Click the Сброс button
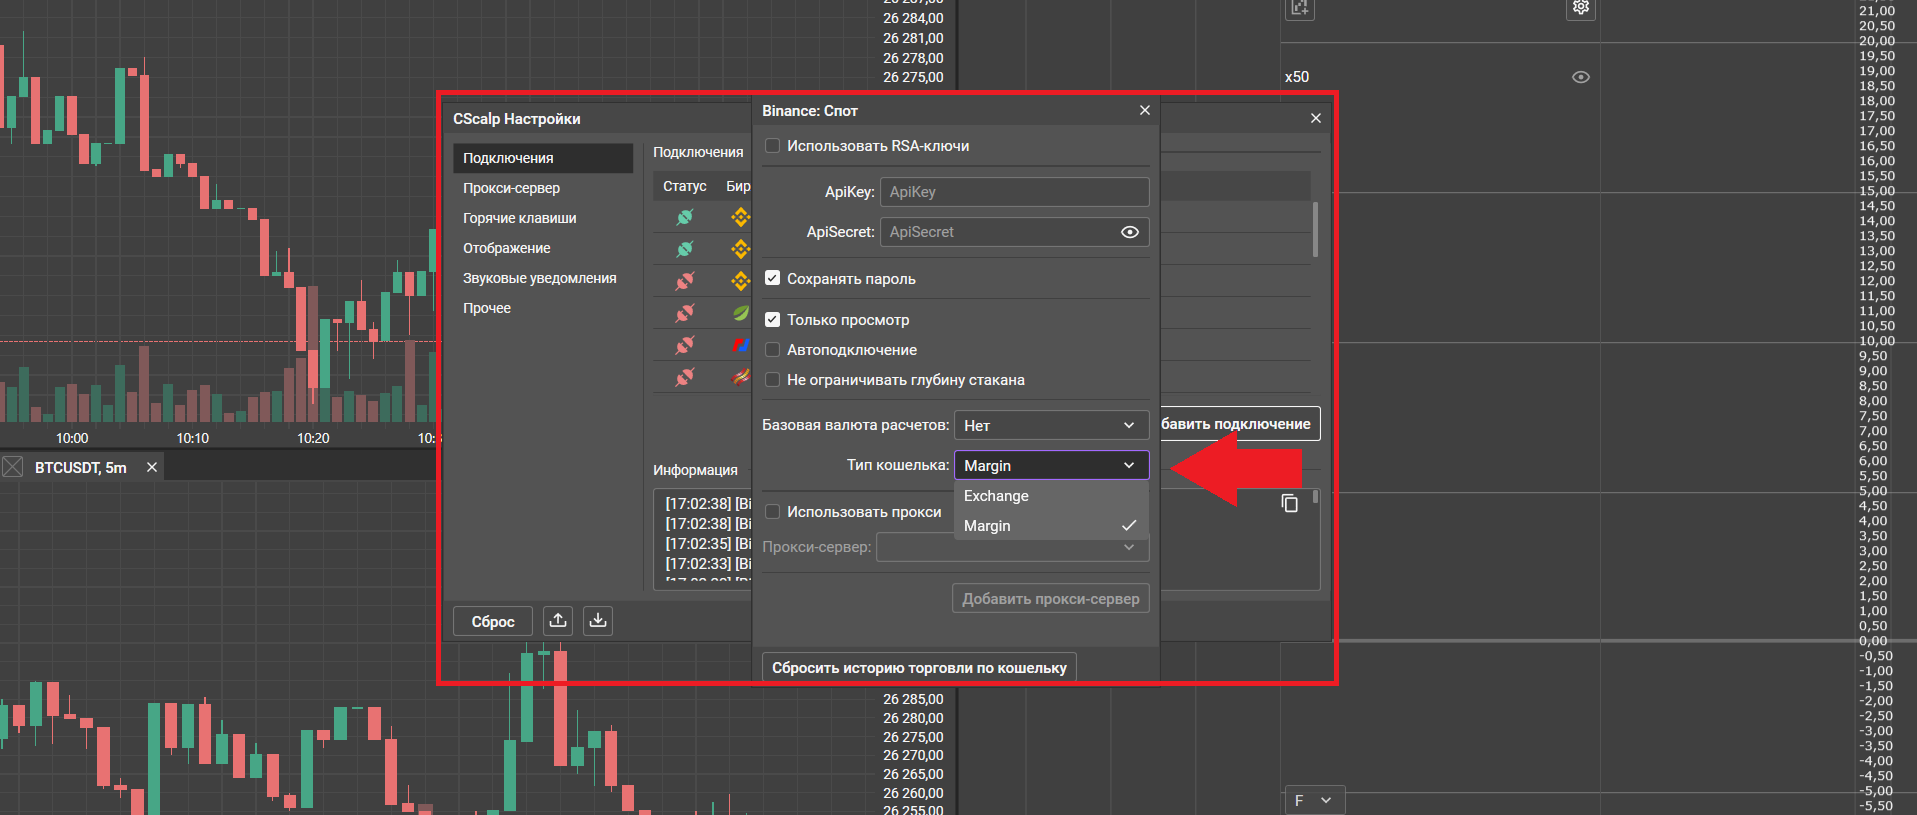 [x=493, y=621]
